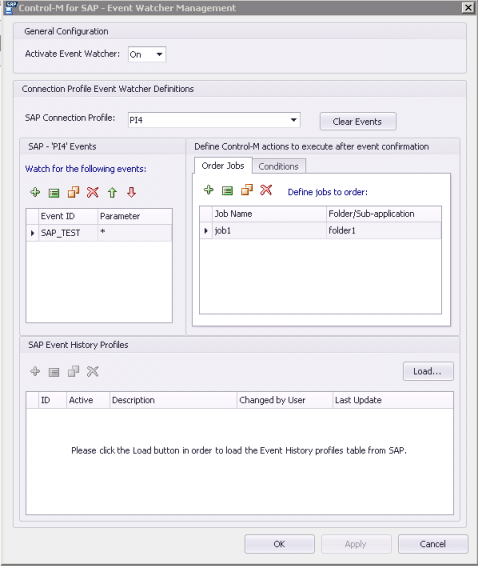Switch to the Conditions tab

pos(278,166)
